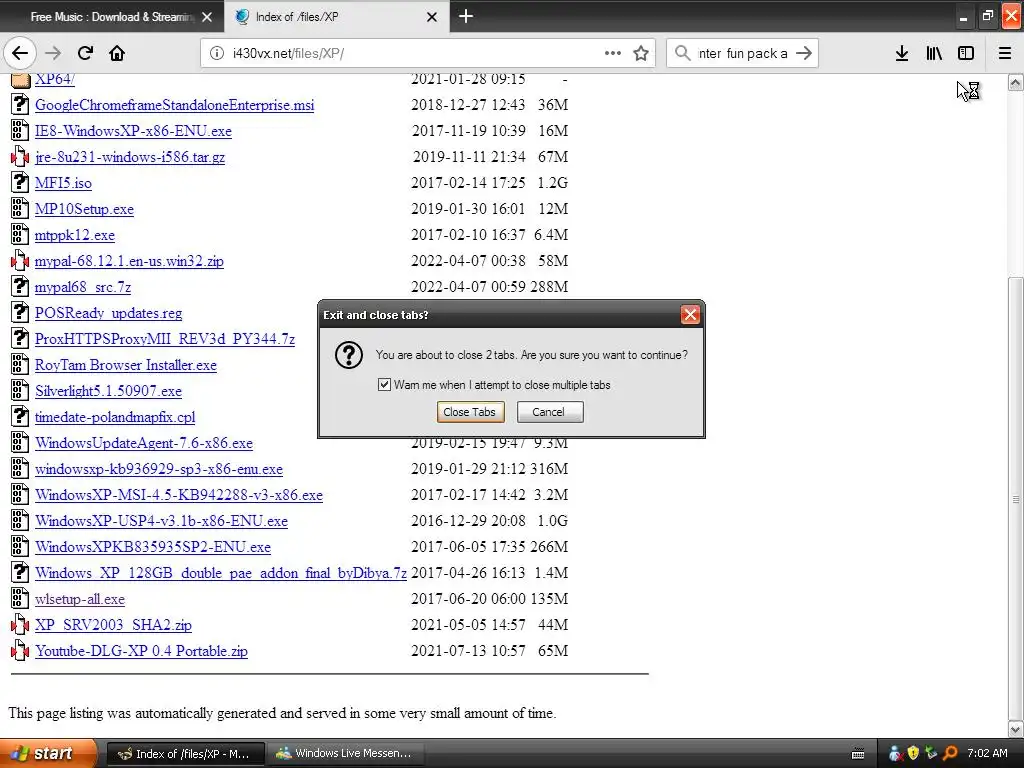Submit search with the arrow button
Image resolution: width=1024 pixels, height=768 pixels.
pyautogui.click(x=804, y=53)
